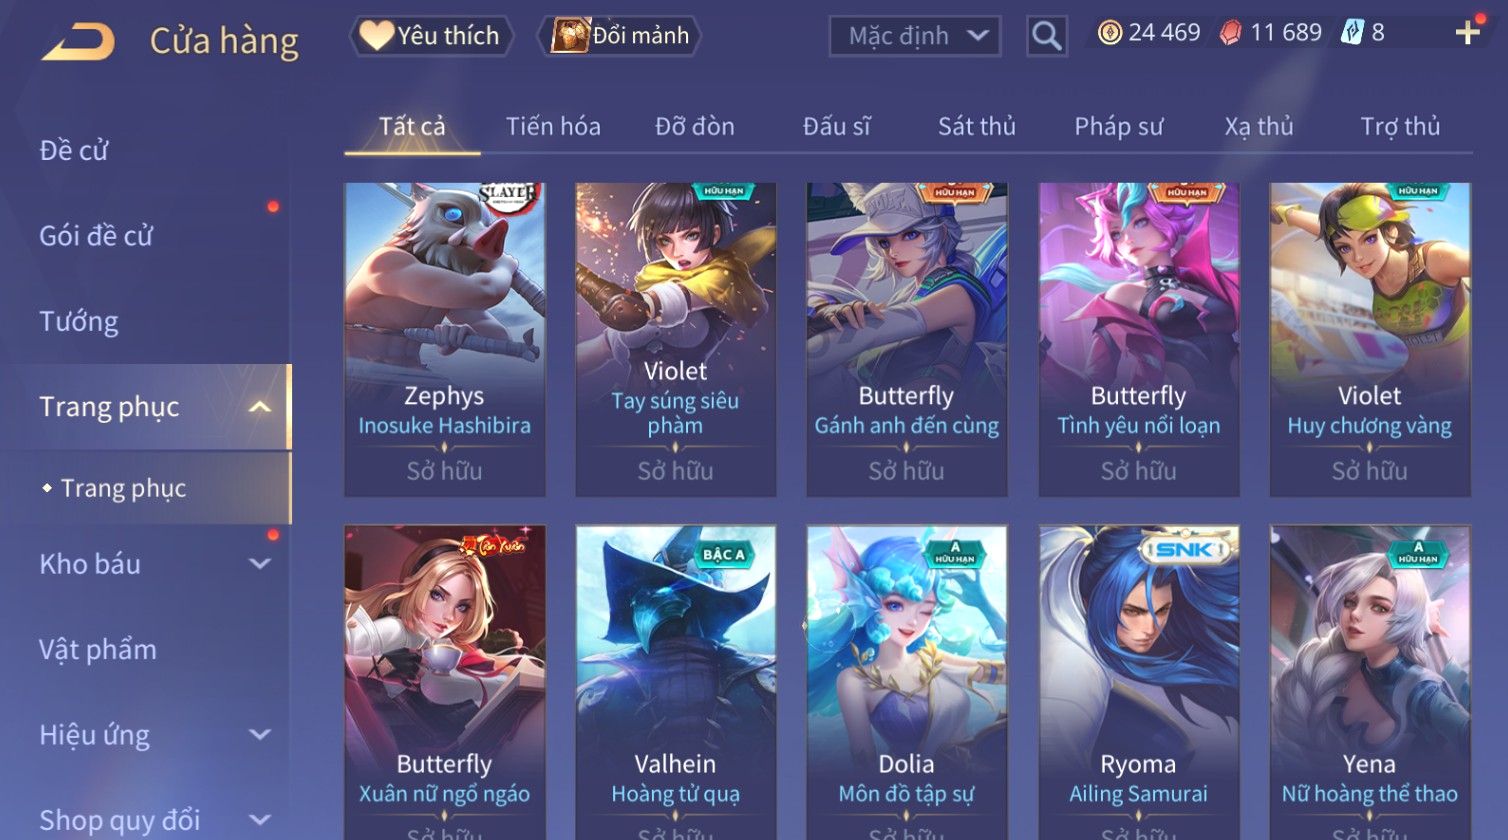
Task: Select the Pháp sư tab
Action: coord(1118,126)
